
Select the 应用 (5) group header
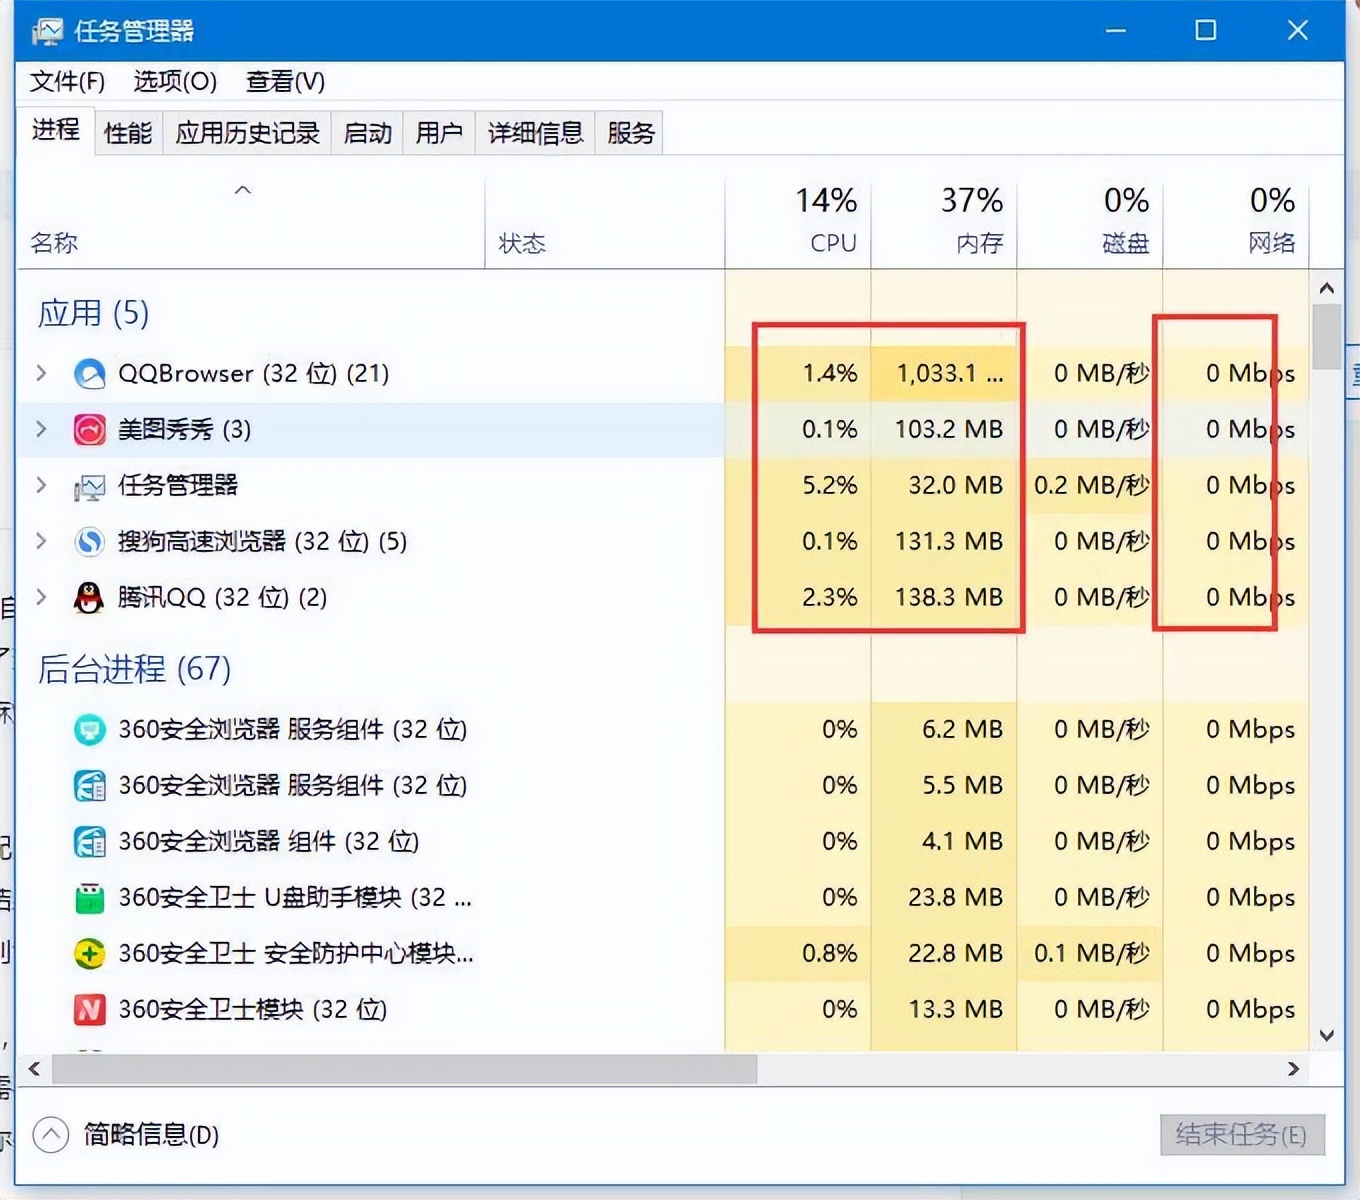93,314
